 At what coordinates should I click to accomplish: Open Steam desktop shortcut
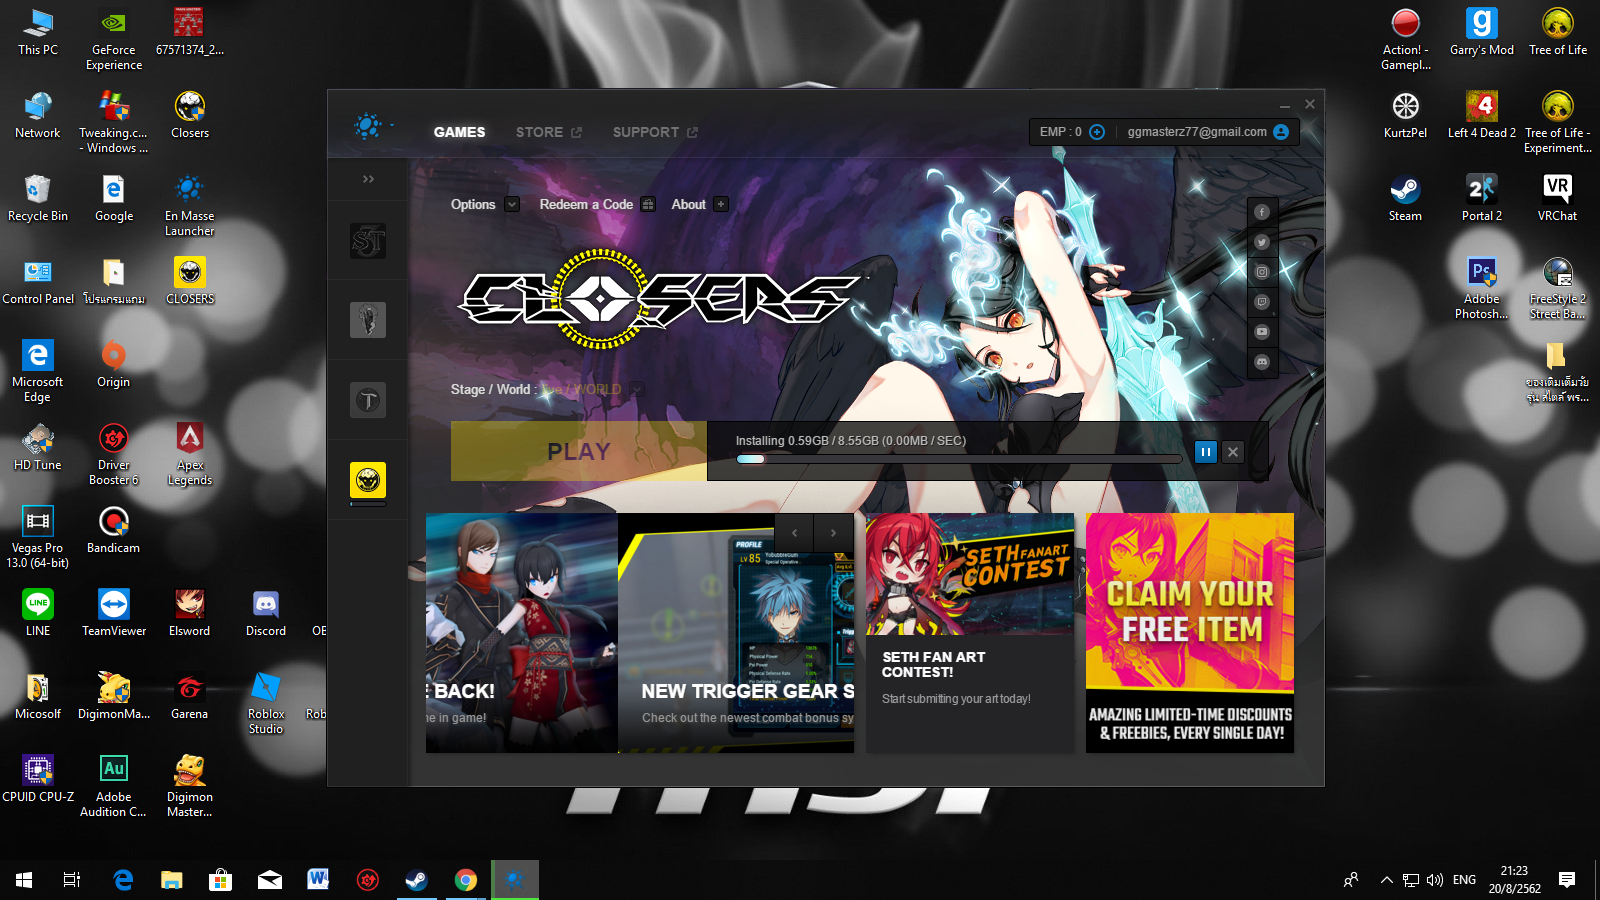pyautogui.click(x=1405, y=198)
